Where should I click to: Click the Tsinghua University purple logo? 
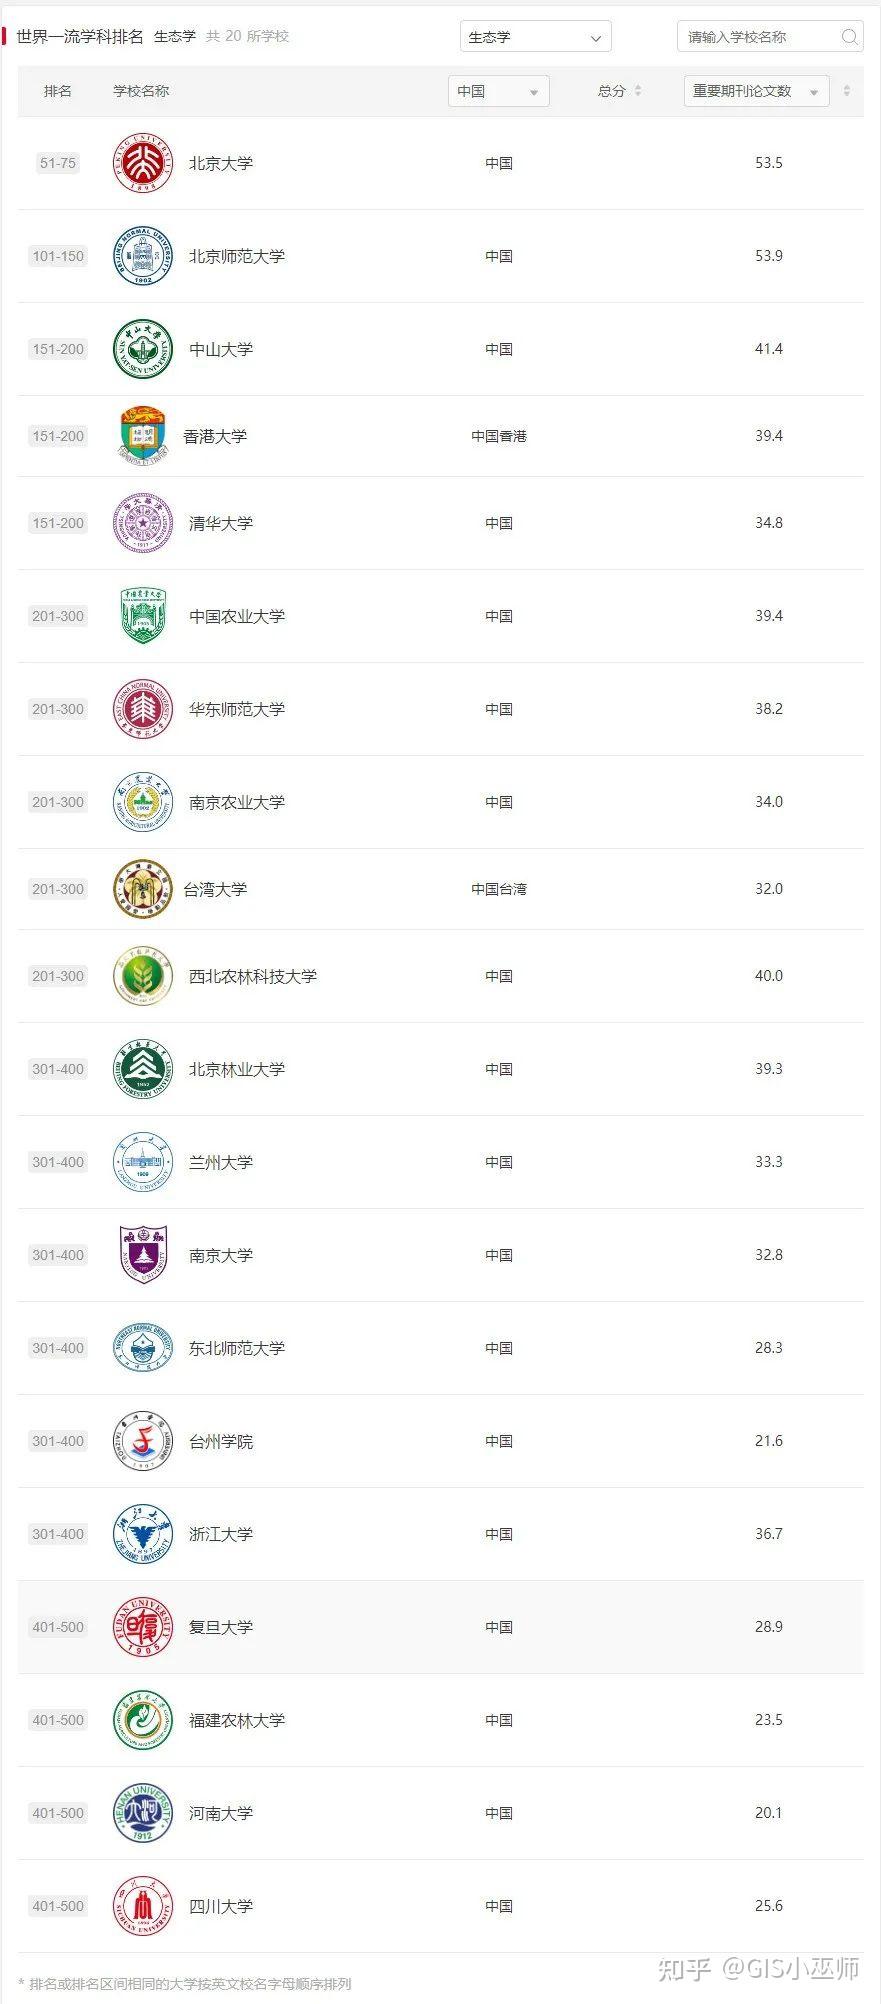tap(143, 523)
